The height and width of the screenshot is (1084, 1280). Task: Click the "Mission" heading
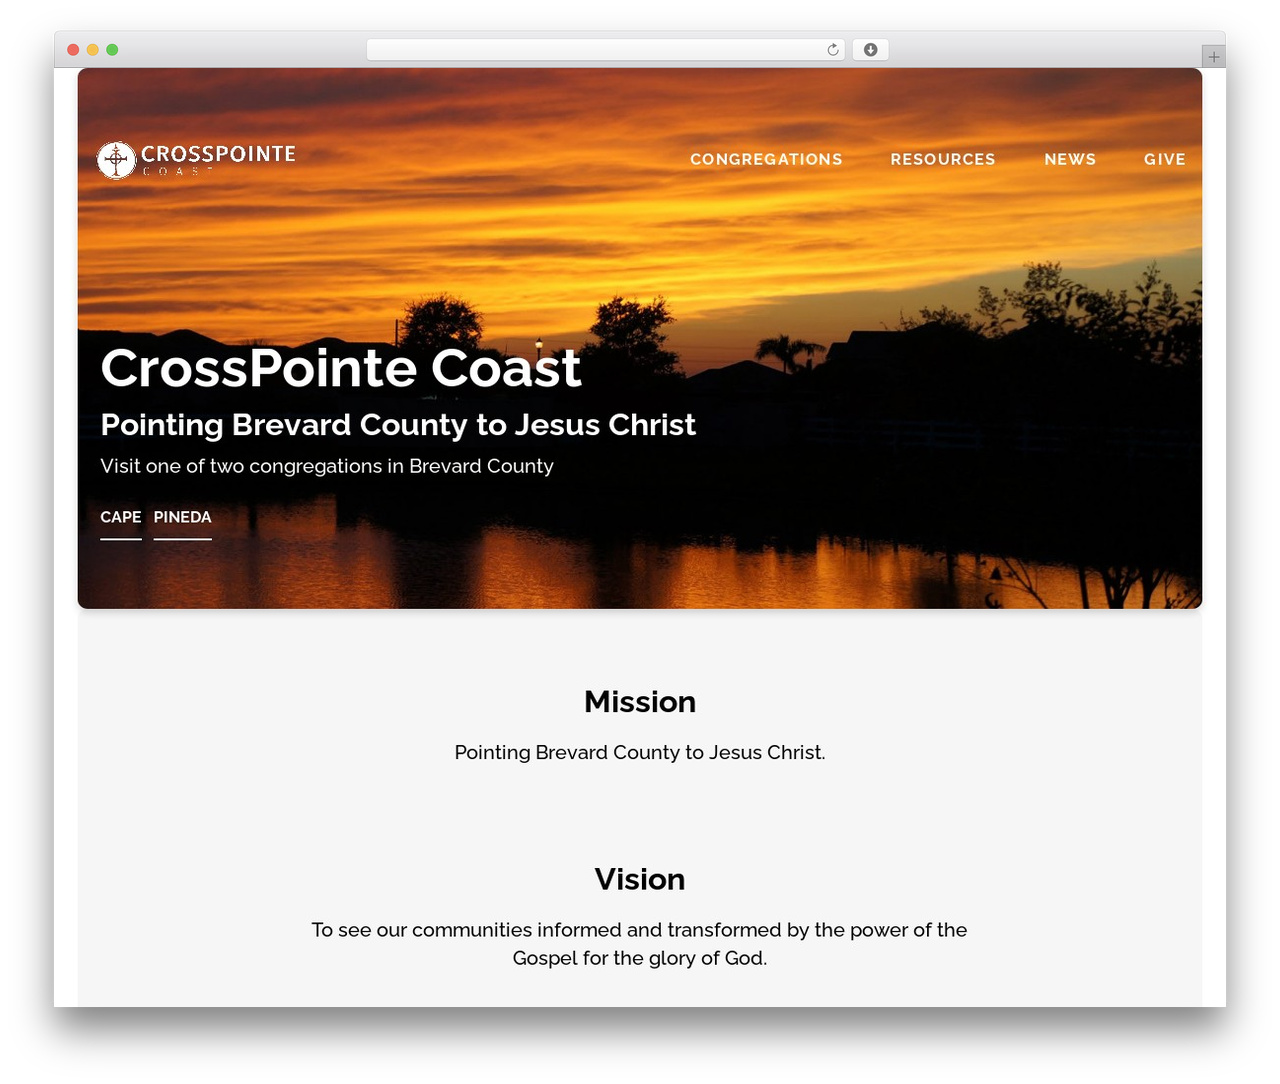[x=640, y=702]
